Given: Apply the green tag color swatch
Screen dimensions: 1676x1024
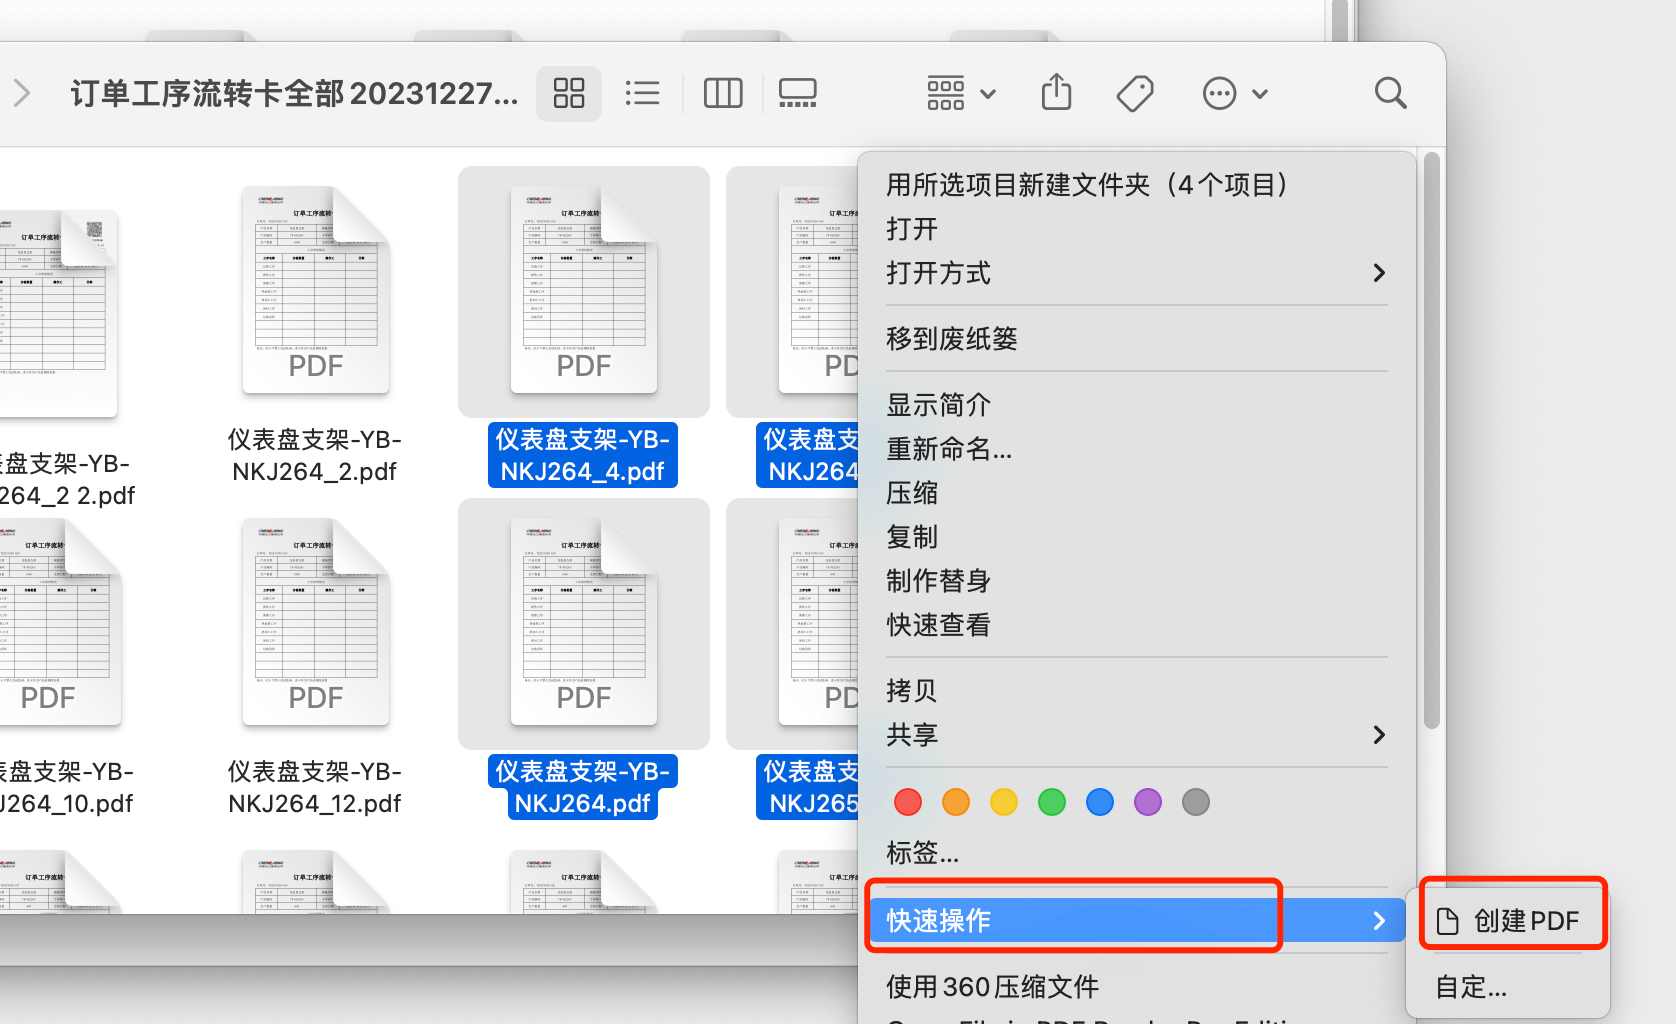Looking at the screenshot, I should 1051,801.
